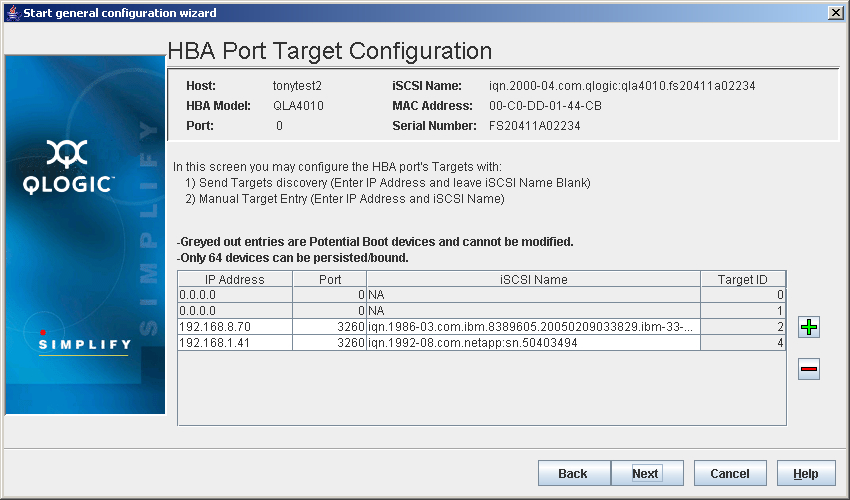Click port 3260 in the 192.168.8.70 row
This screenshot has height=500, width=850.
[x=329, y=327]
